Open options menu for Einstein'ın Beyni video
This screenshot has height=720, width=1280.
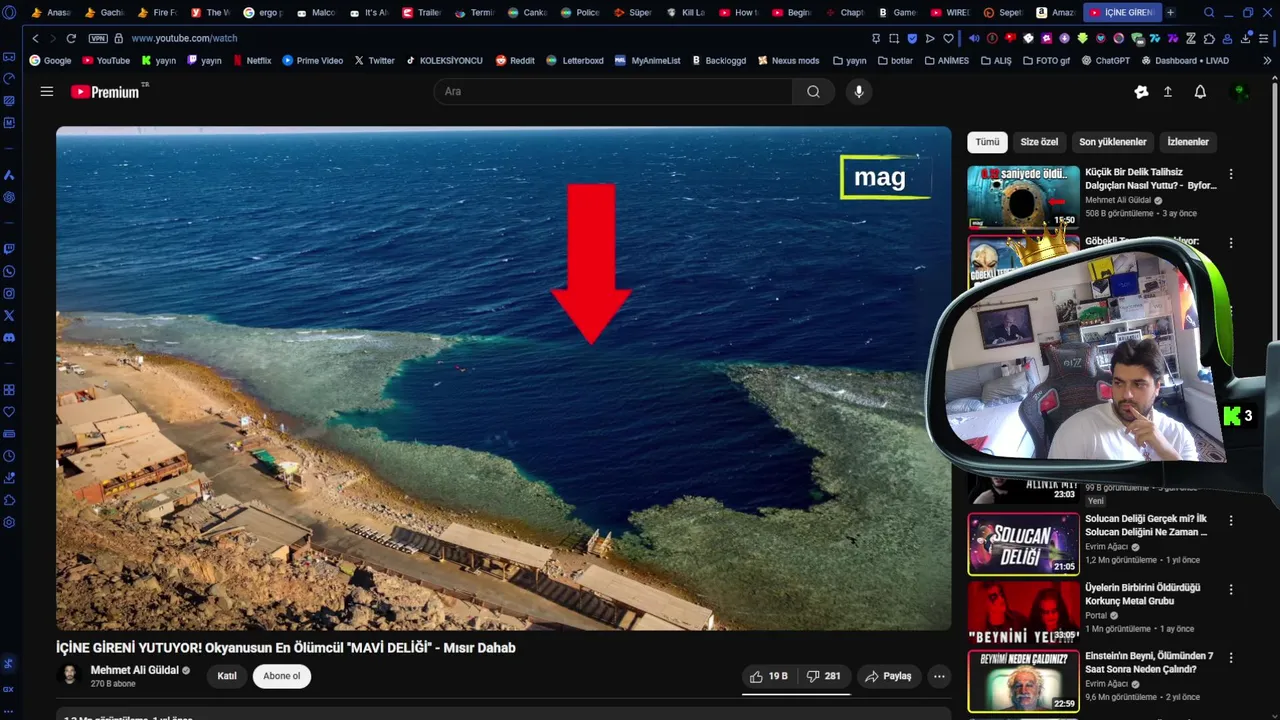click(x=1231, y=657)
